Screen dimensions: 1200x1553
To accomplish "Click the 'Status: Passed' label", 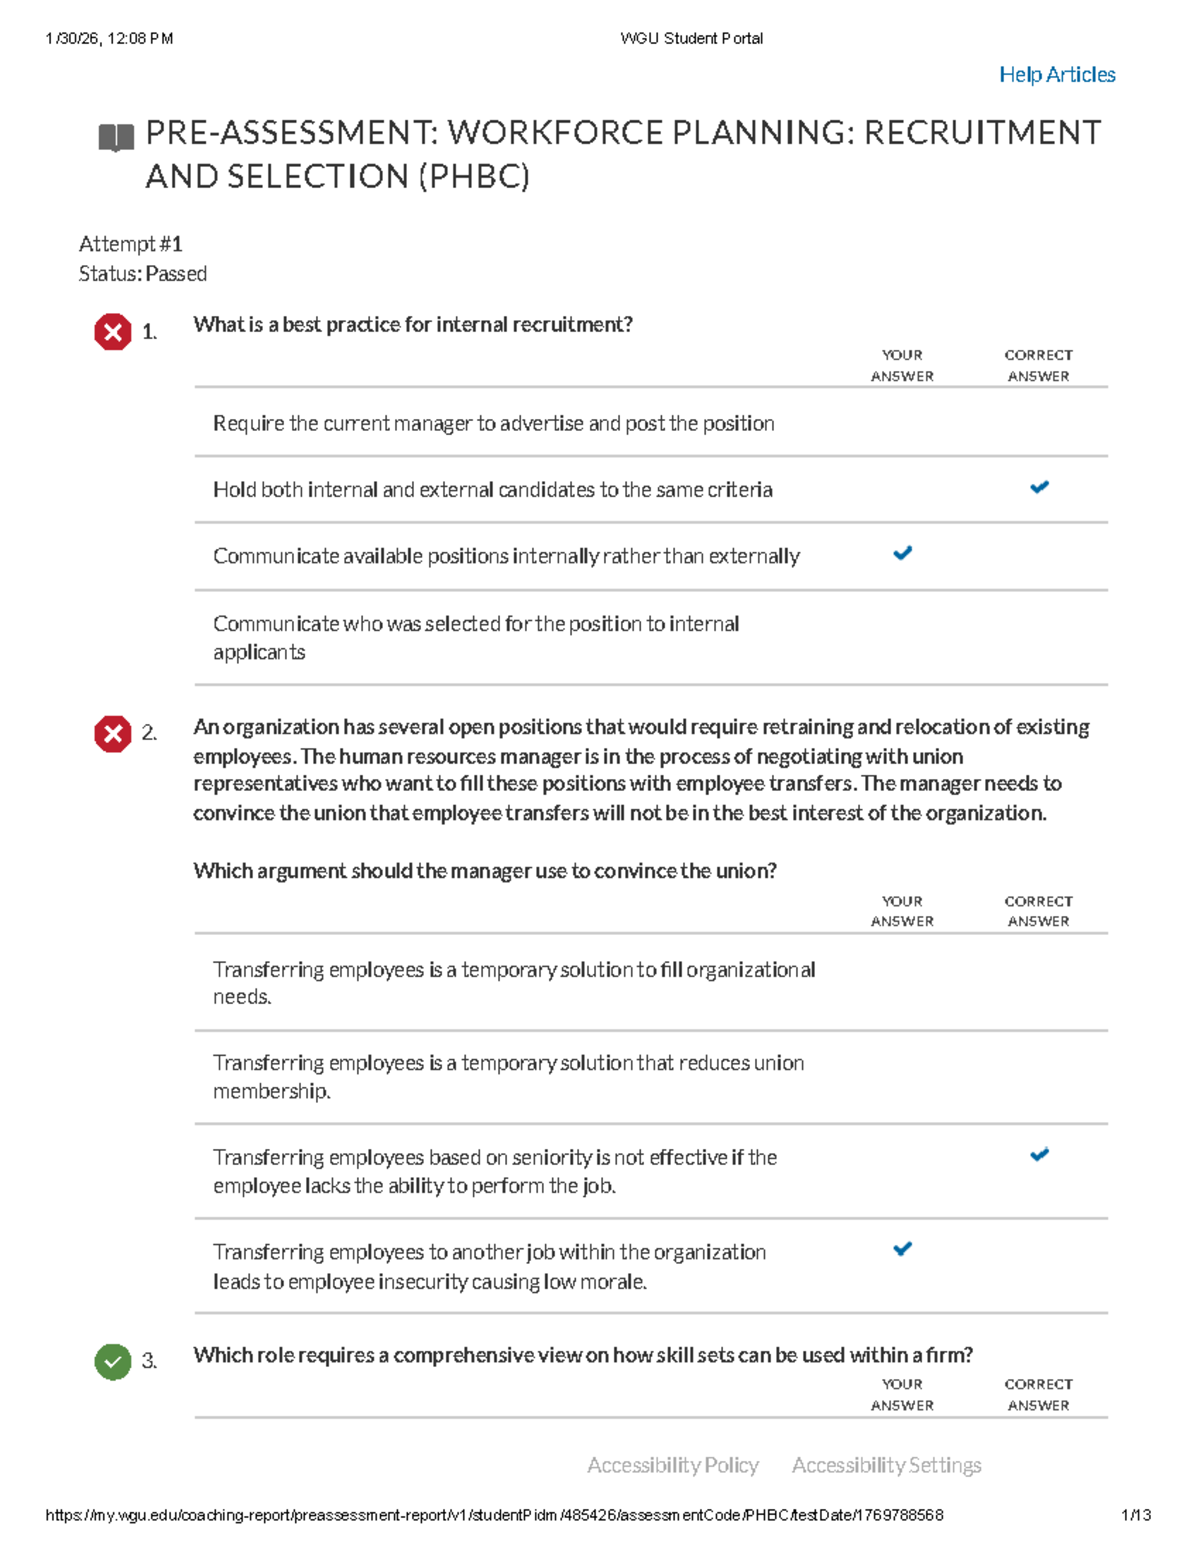I will point(143,274).
